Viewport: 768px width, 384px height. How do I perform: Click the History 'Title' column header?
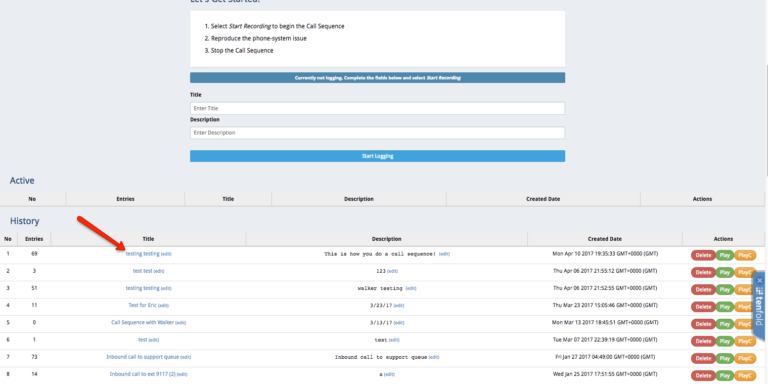[x=148, y=239]
